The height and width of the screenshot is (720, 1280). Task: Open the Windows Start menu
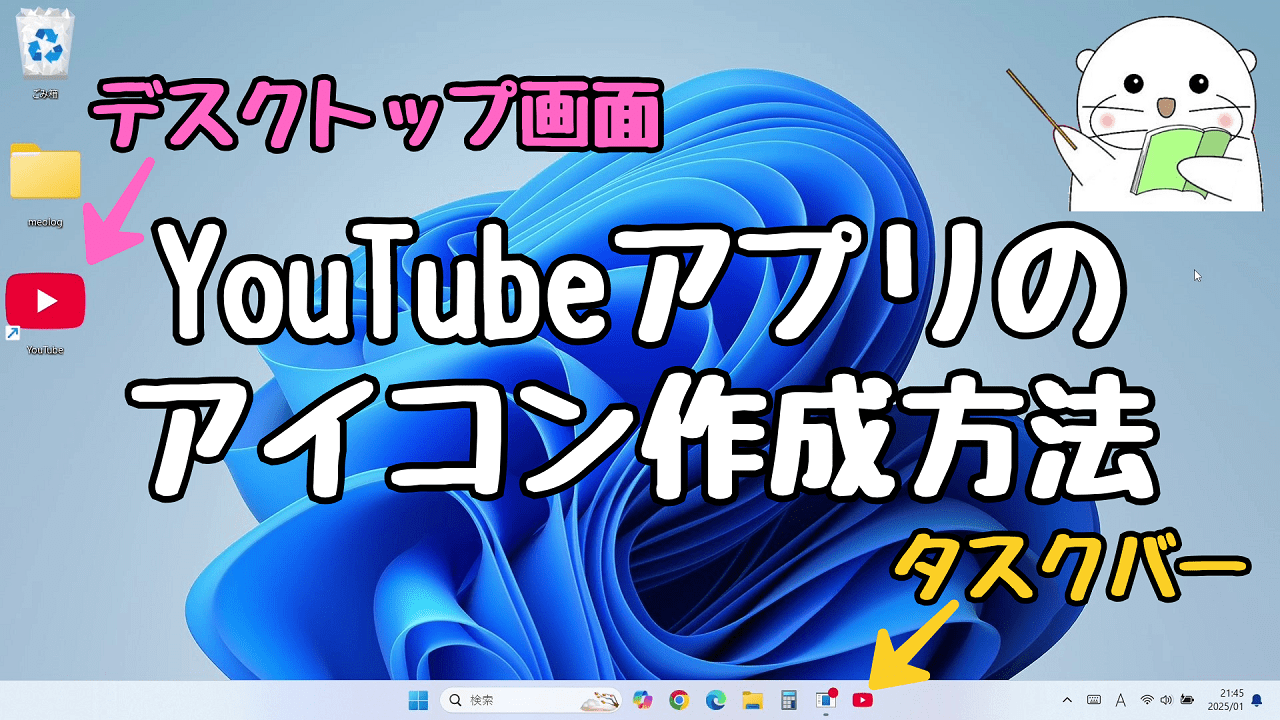pyautogui.click(x=418, y=700)
